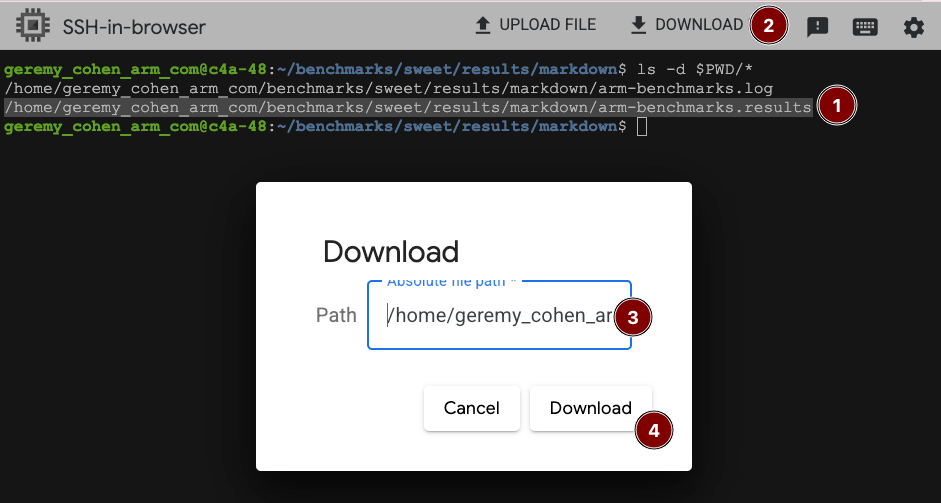Click the 'Path' label in dialog
The width and height of the screenshot is (941, 503).
(336, 315)
